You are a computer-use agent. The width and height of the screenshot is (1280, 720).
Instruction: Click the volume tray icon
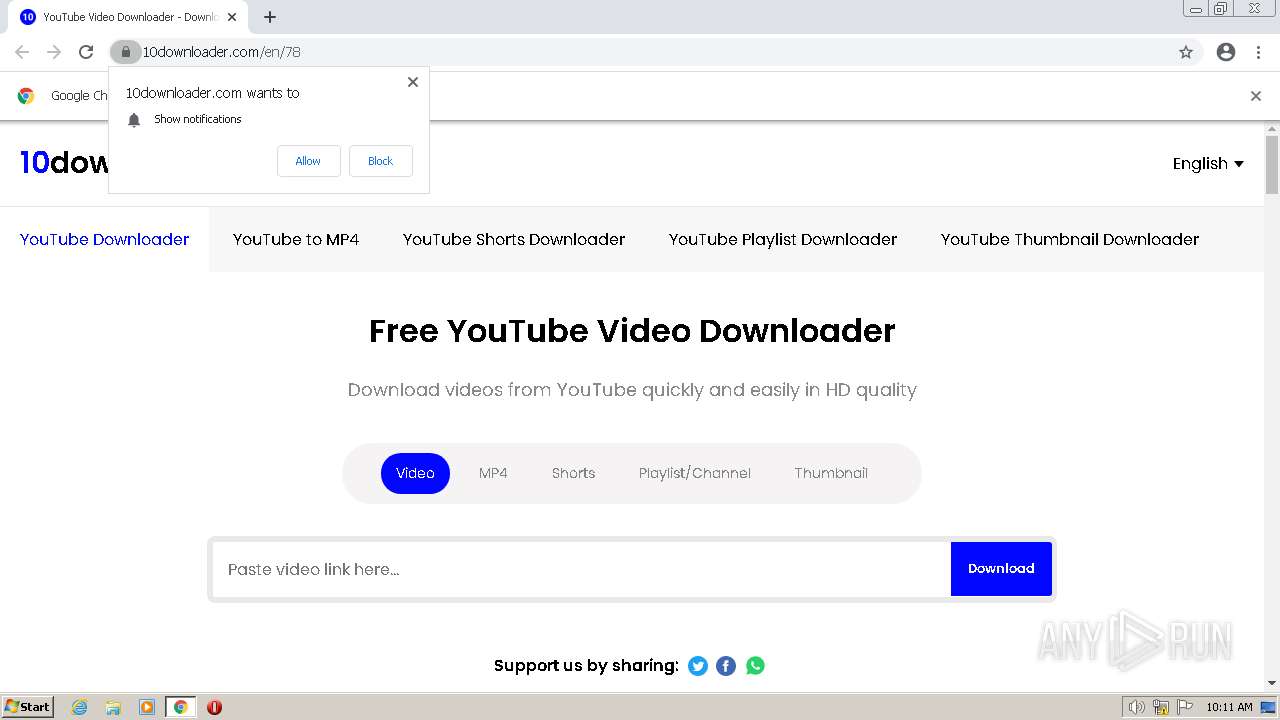tap(1136, 707)
